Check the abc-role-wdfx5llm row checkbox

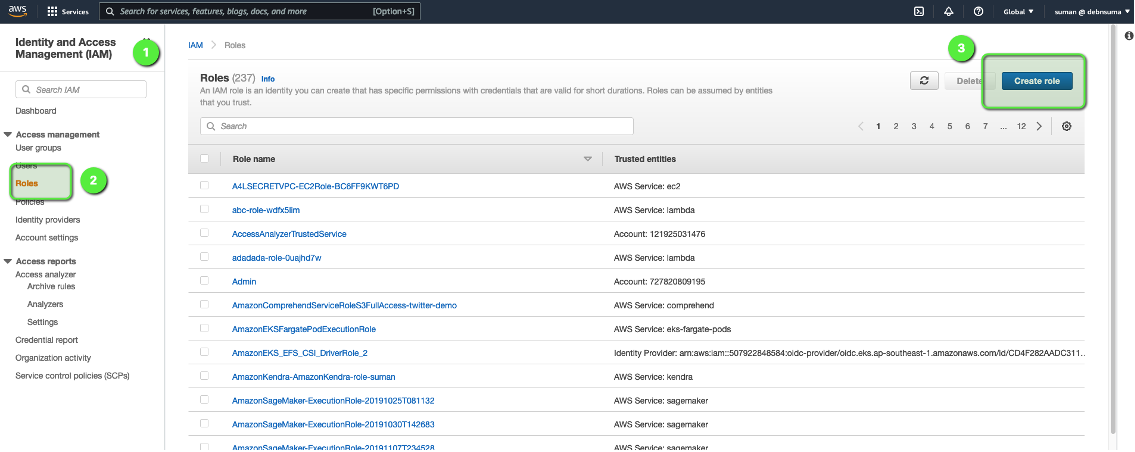204,209
